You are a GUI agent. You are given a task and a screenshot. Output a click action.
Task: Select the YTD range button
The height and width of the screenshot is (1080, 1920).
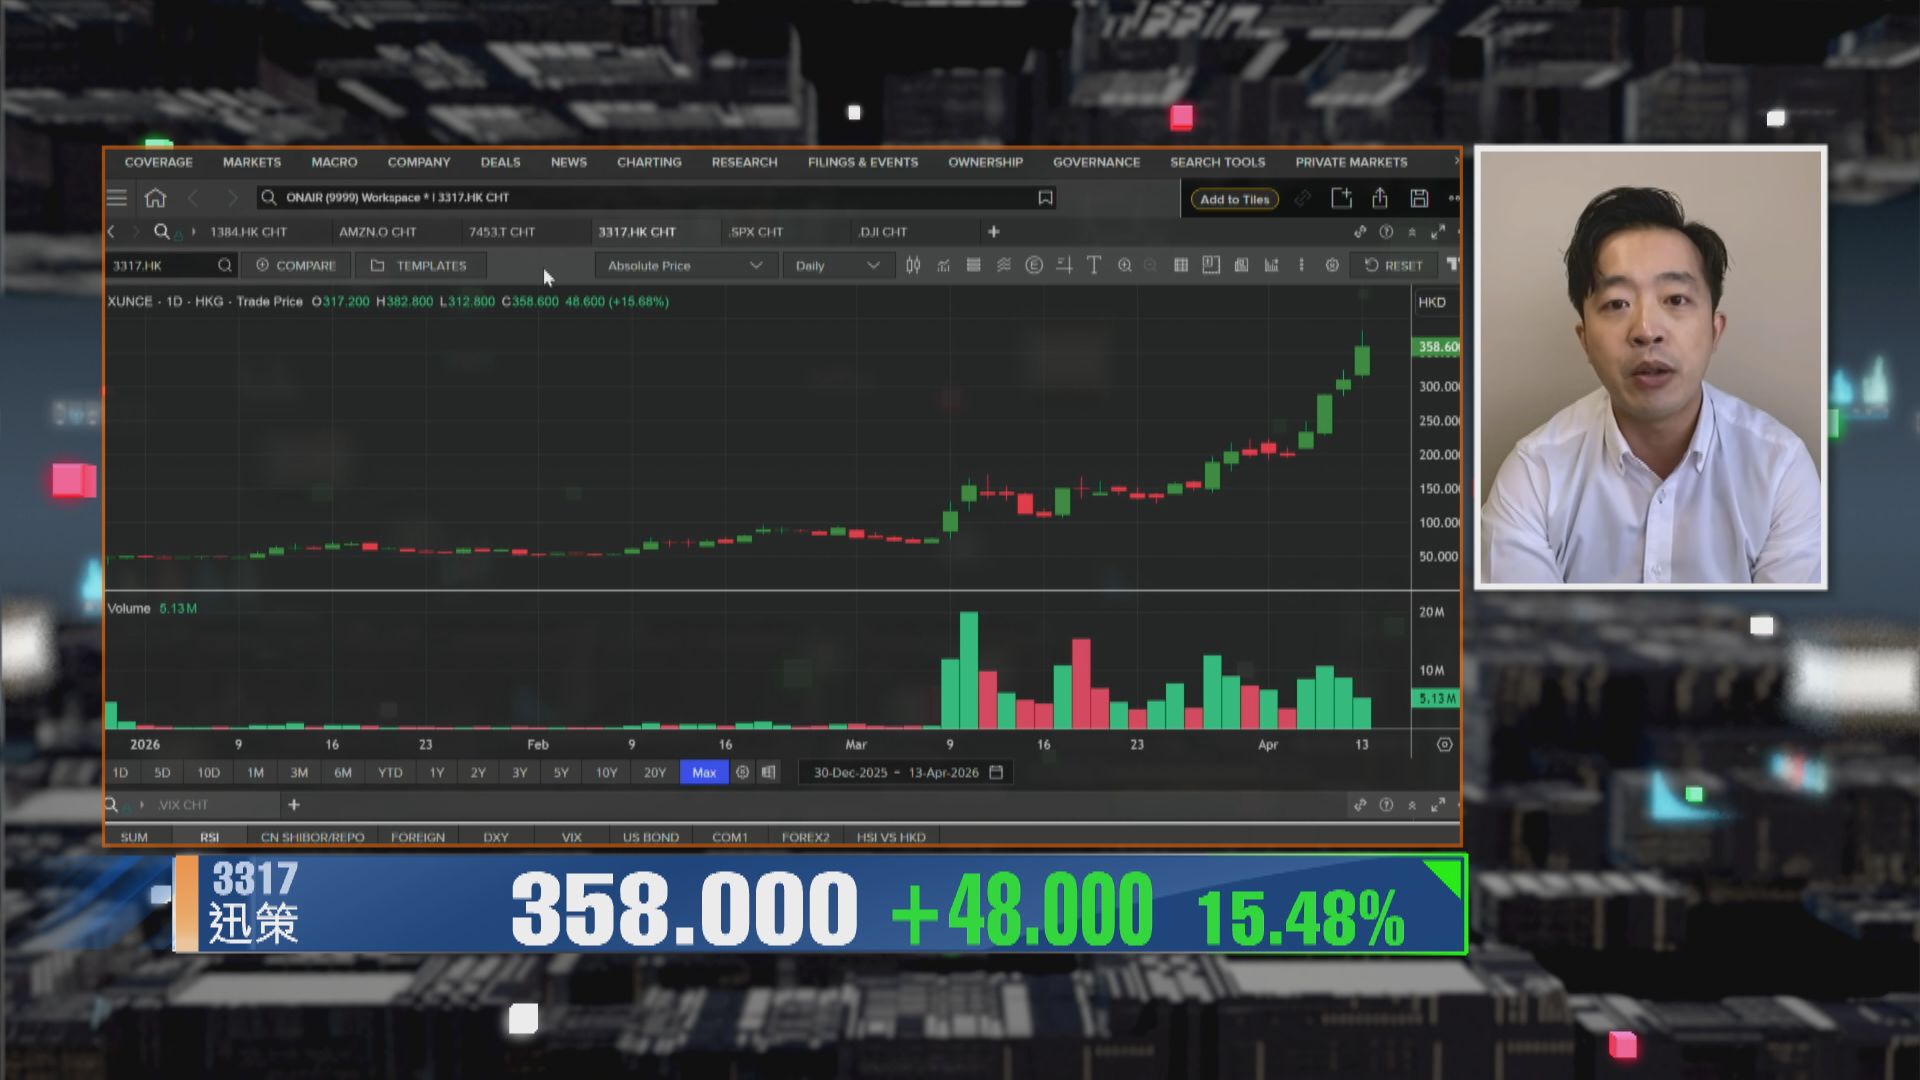point(390,772)
